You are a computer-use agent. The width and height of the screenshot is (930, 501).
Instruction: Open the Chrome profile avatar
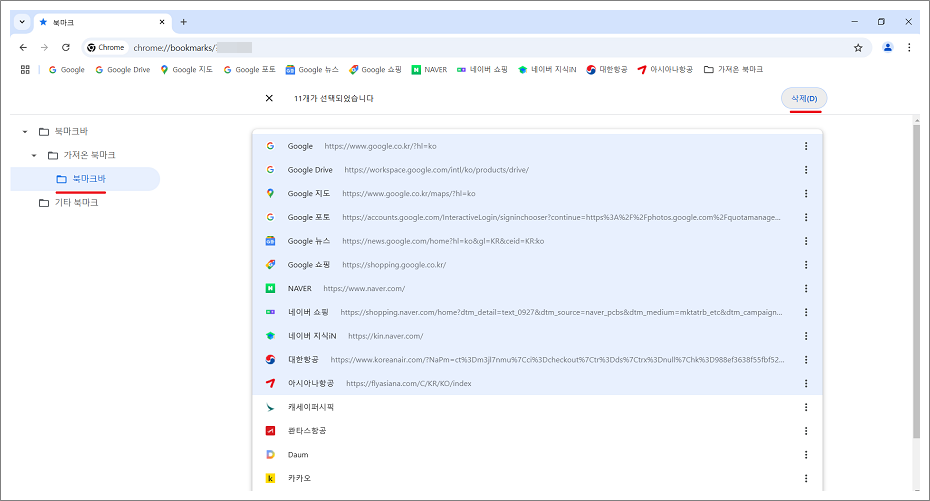(x=887, y=47)
